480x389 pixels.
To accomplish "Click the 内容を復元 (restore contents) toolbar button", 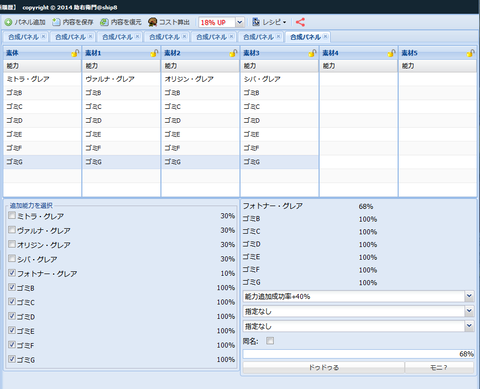I will [121, 22].
